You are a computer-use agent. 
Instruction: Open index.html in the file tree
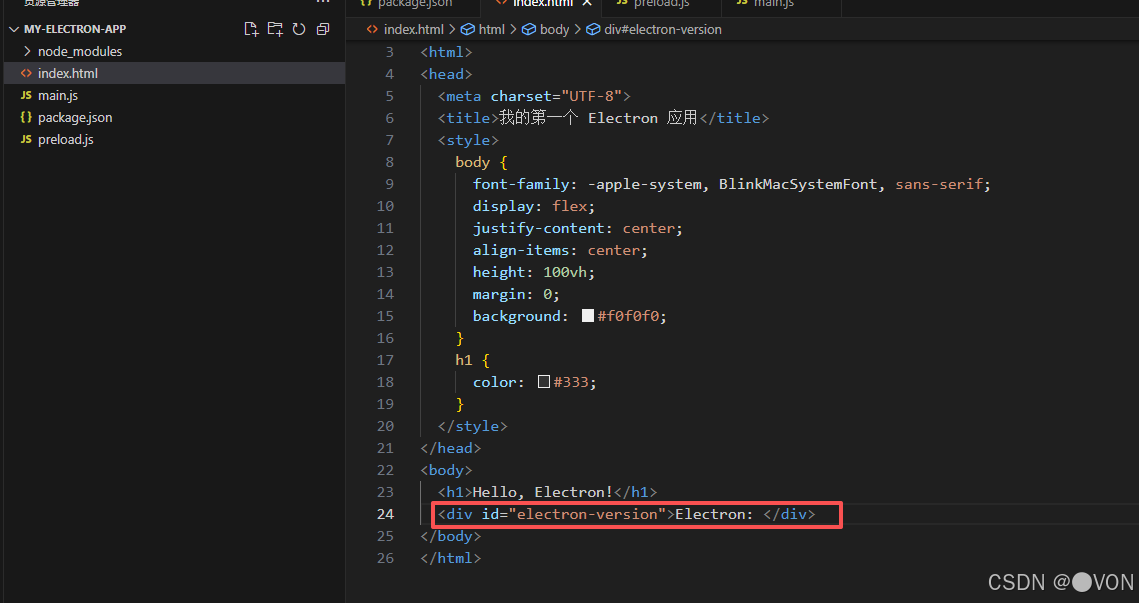point(174,73)
